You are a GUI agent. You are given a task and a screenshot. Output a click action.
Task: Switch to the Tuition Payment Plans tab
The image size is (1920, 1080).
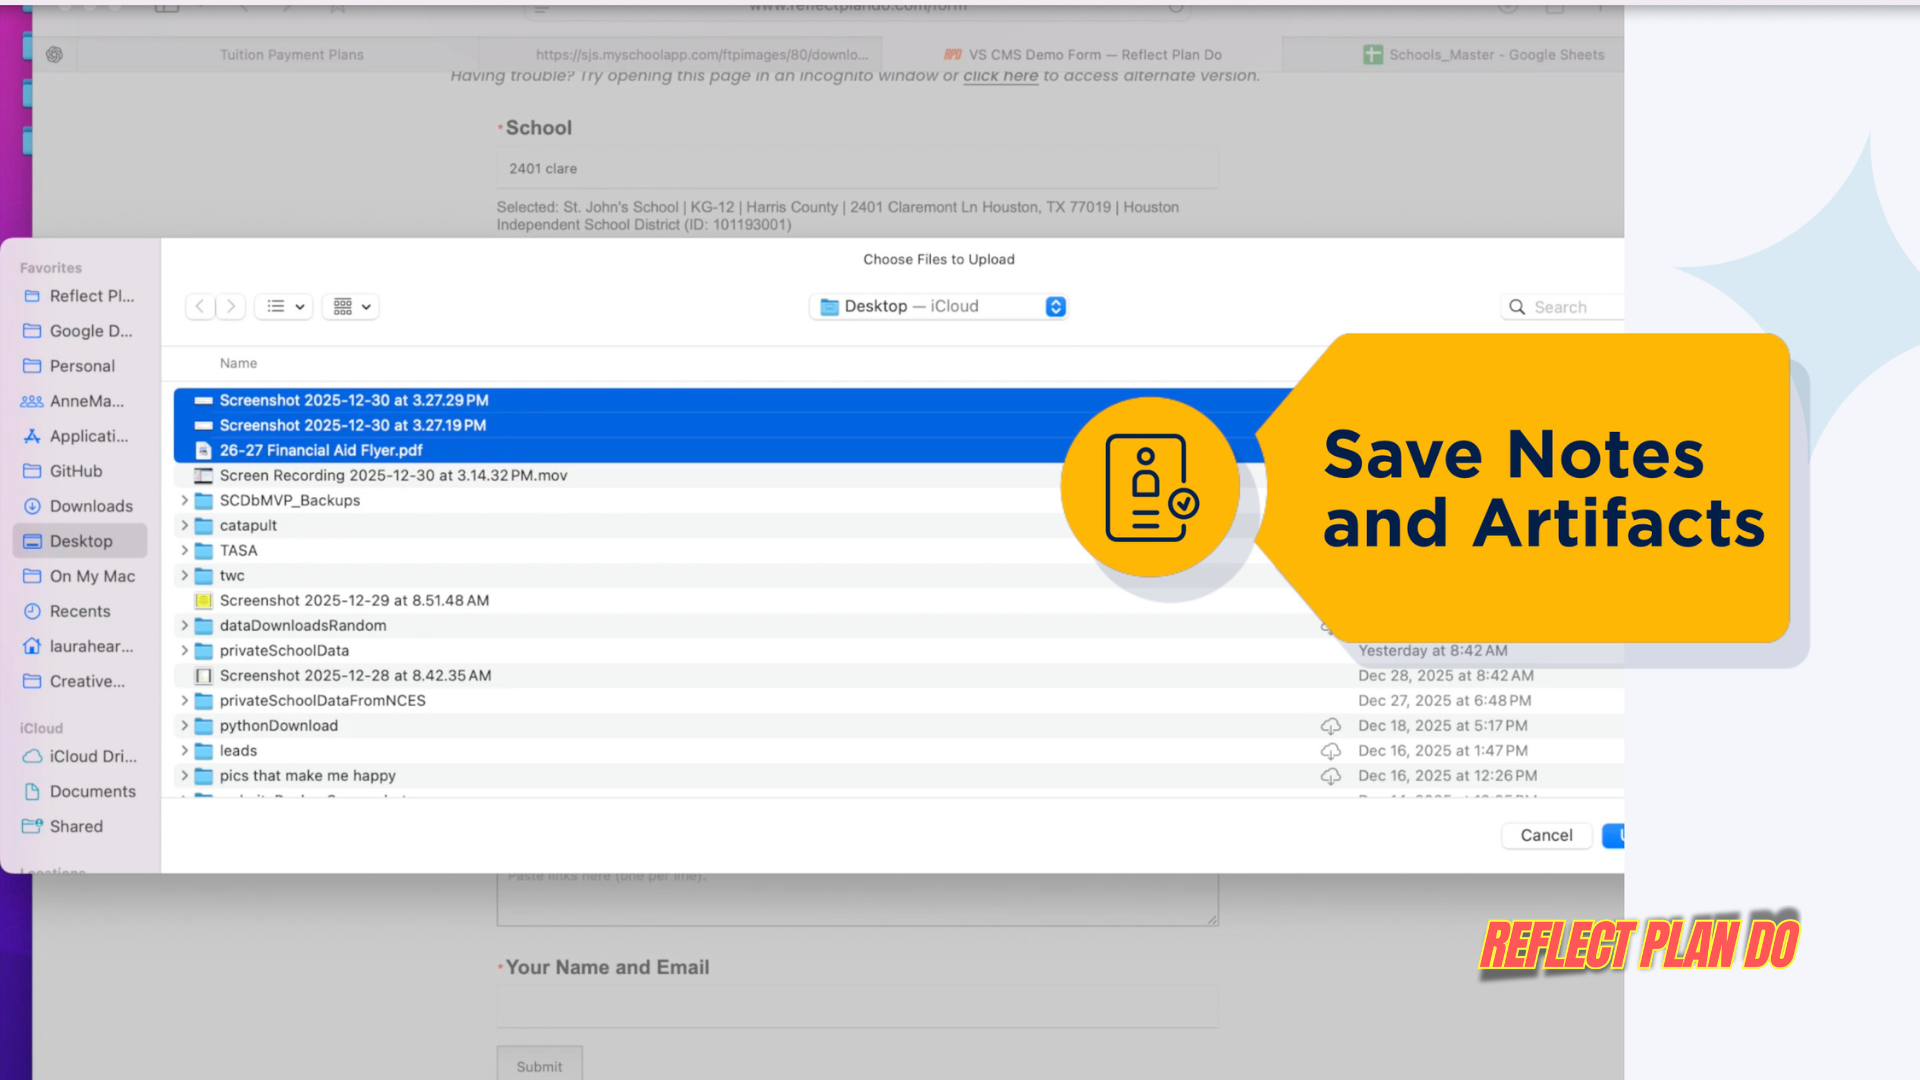coord(291,54)
